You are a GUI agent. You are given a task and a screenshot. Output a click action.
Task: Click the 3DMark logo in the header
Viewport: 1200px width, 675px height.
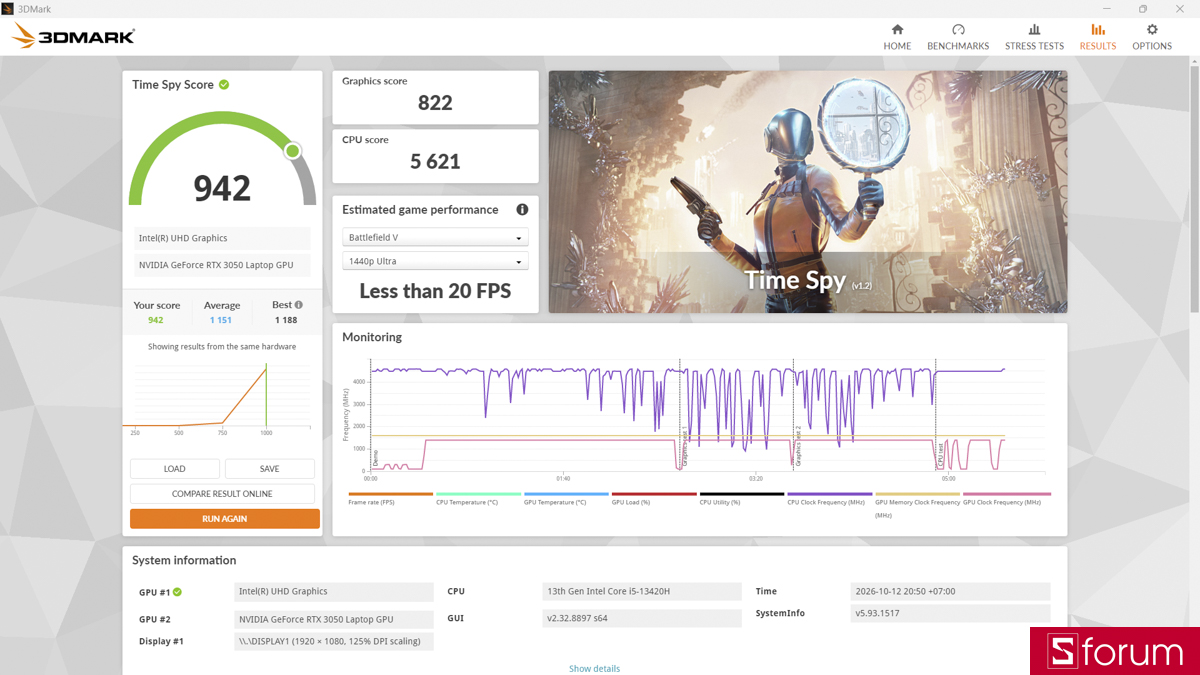pyautogui.click(x=73, y=37)
